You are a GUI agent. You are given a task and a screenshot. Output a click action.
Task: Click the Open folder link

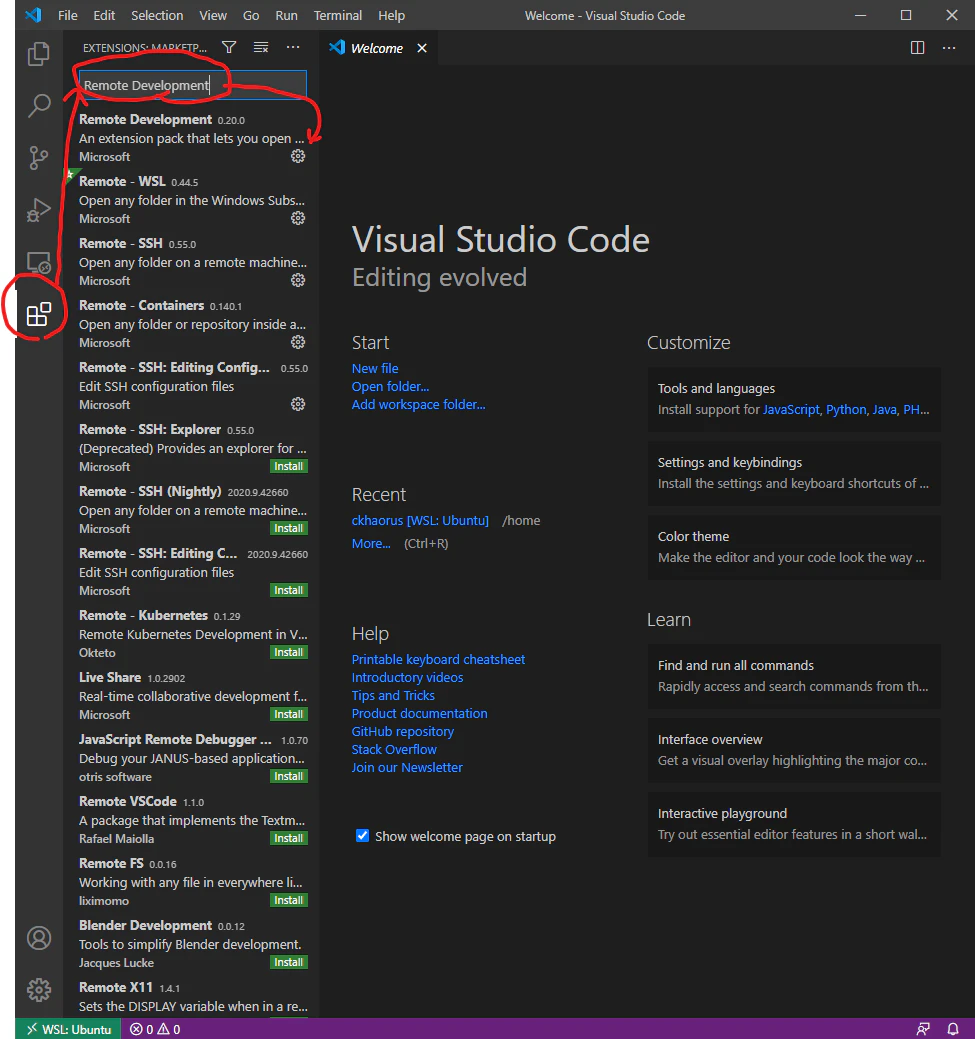(390, 386)
